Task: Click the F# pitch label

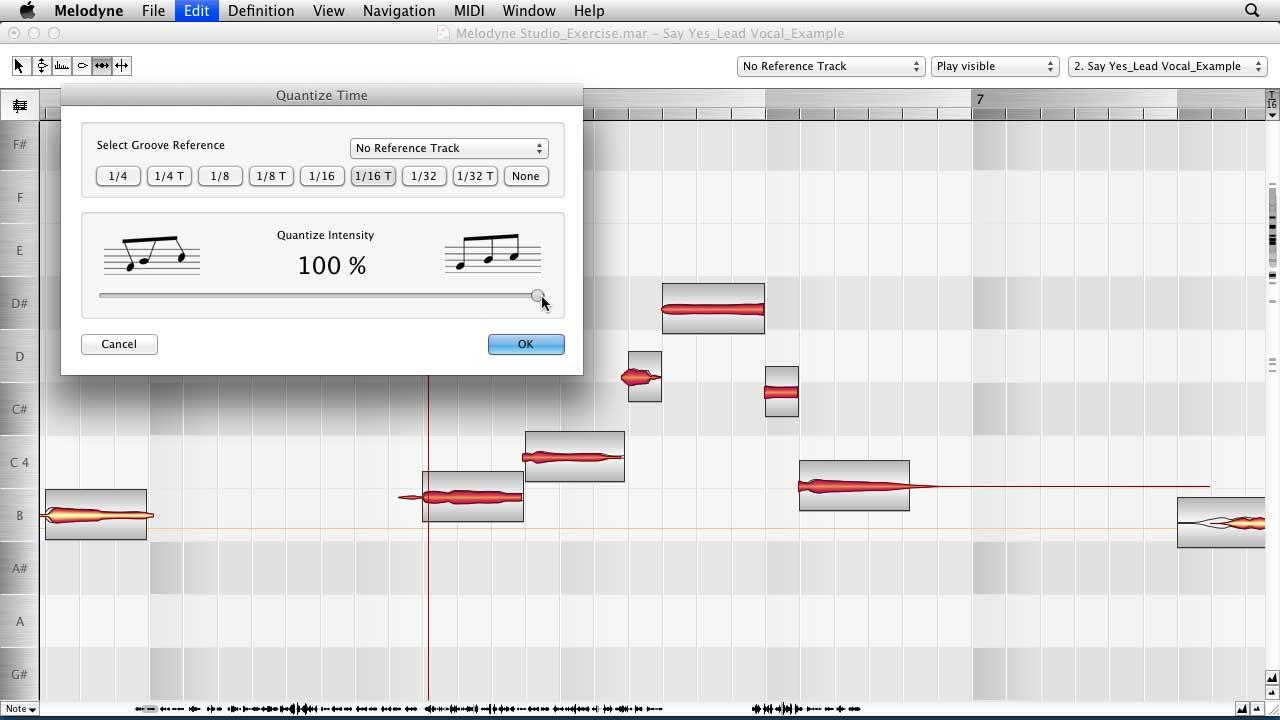Action: tap(19, 145)
